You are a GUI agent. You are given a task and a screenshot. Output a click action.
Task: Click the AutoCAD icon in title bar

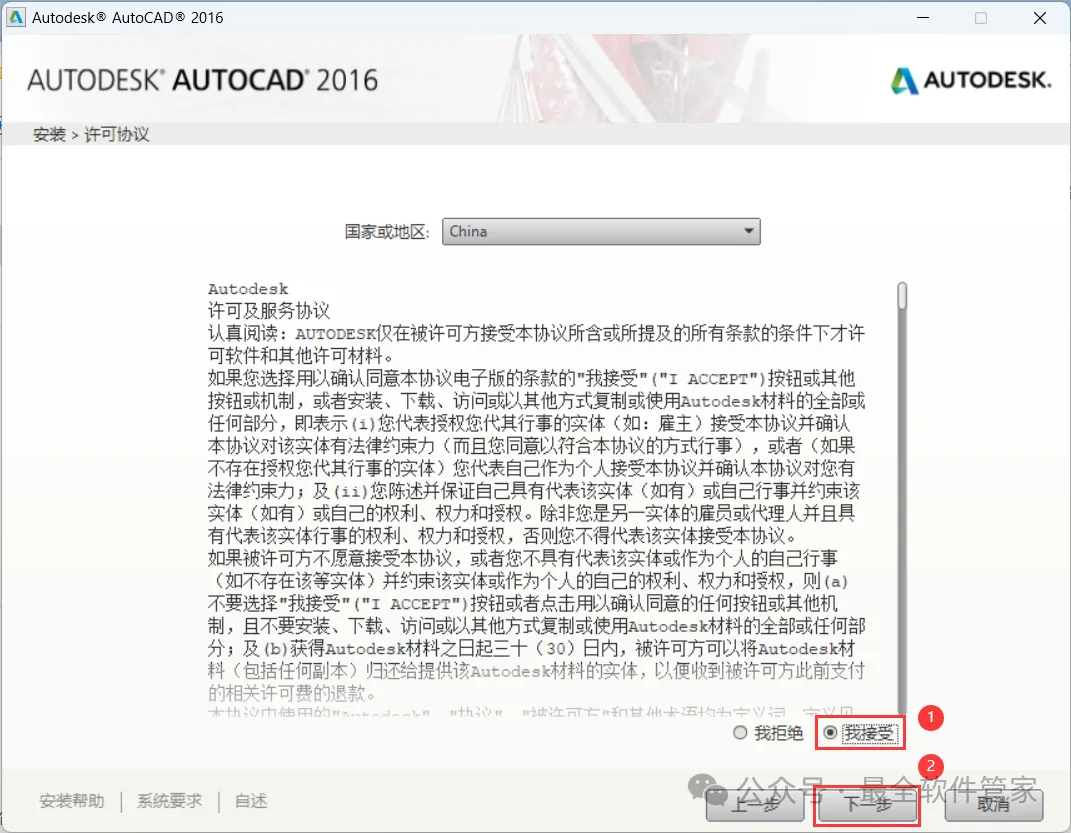click(x=16, y=18)
